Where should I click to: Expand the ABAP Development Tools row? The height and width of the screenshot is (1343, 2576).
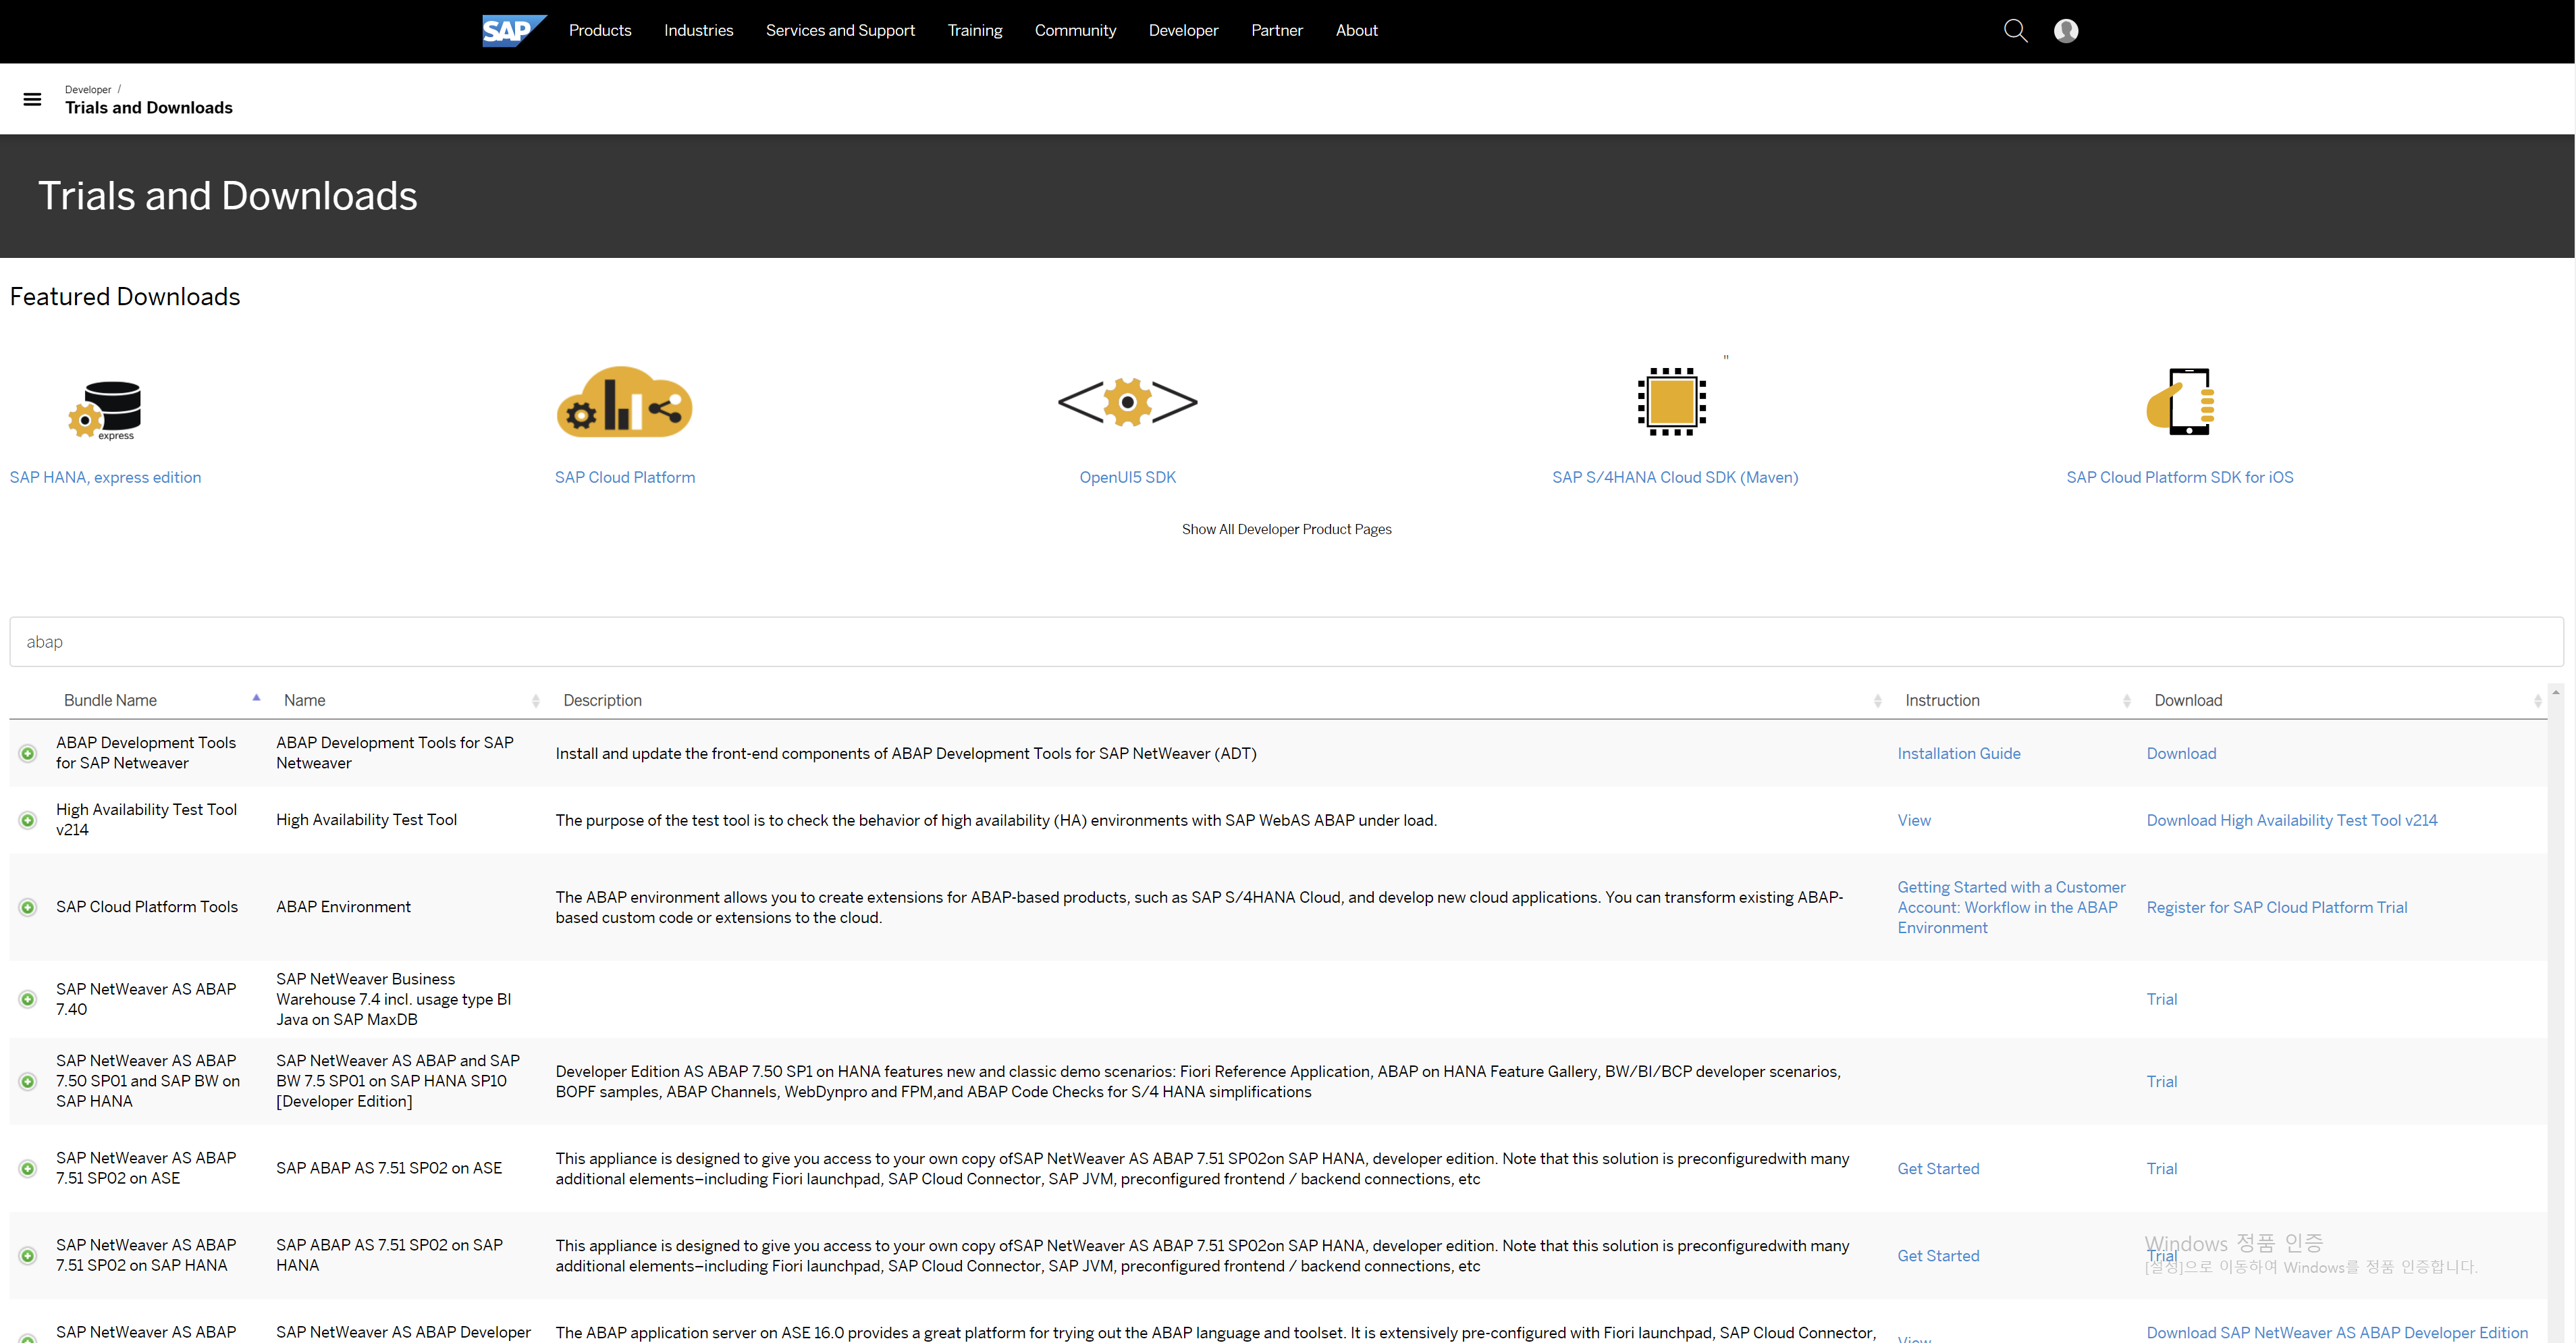click(x=28, y=753)
